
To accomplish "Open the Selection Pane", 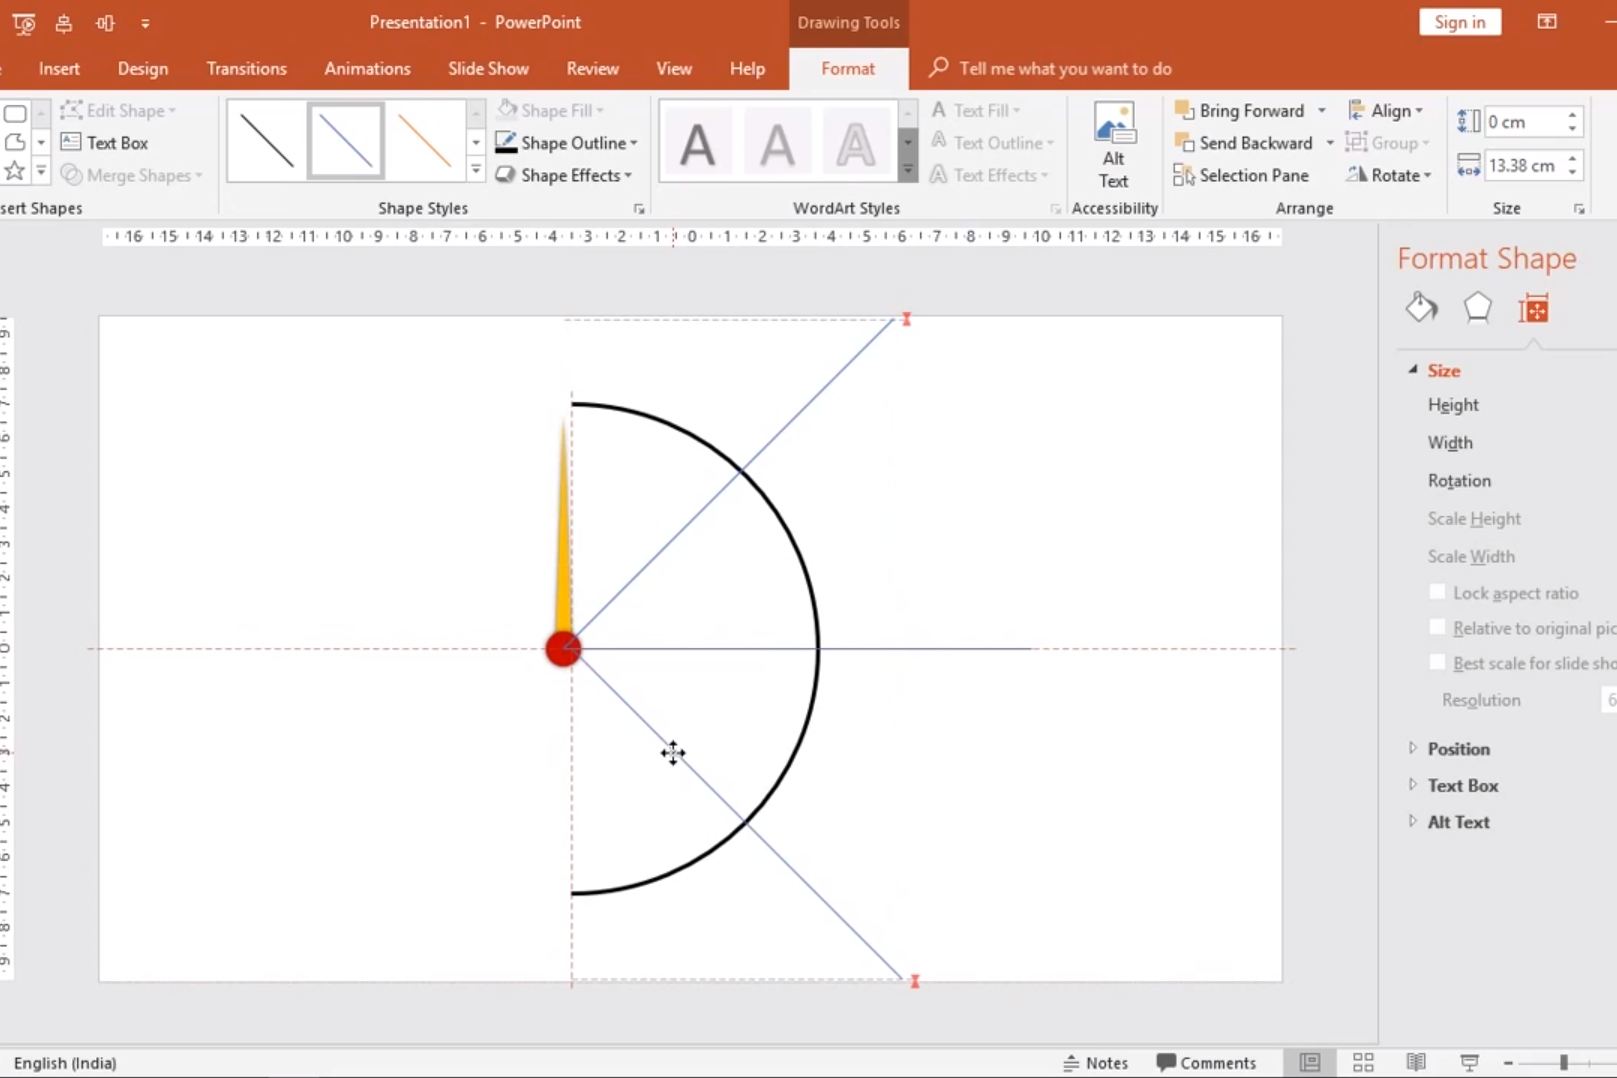I will click(x=1241, y=175).
